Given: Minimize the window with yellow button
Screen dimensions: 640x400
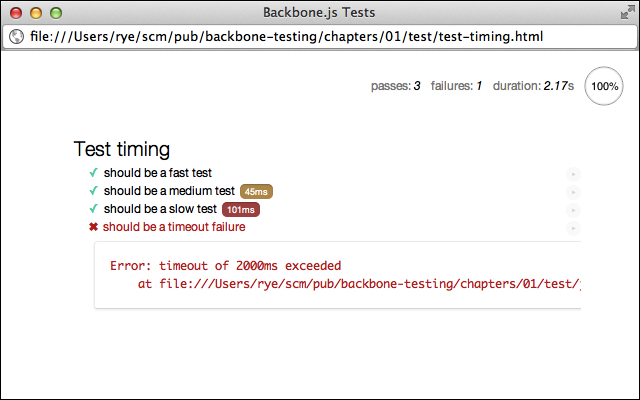Looking at the screenshot, I should point(36,13).
